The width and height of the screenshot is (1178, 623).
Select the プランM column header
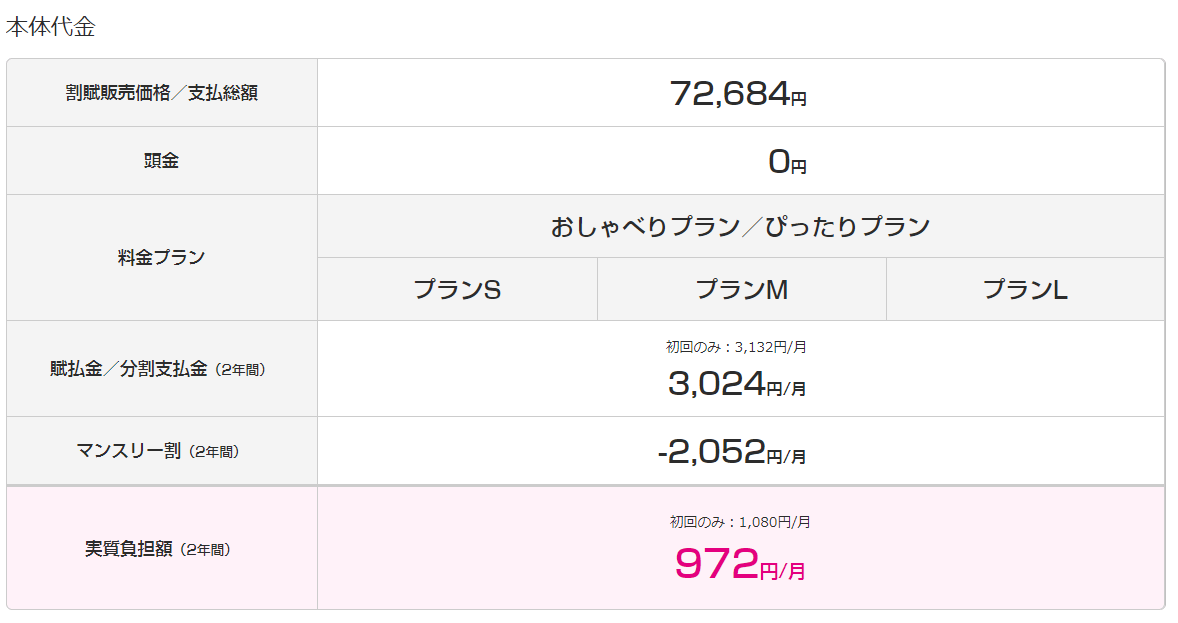click(742, 289)
